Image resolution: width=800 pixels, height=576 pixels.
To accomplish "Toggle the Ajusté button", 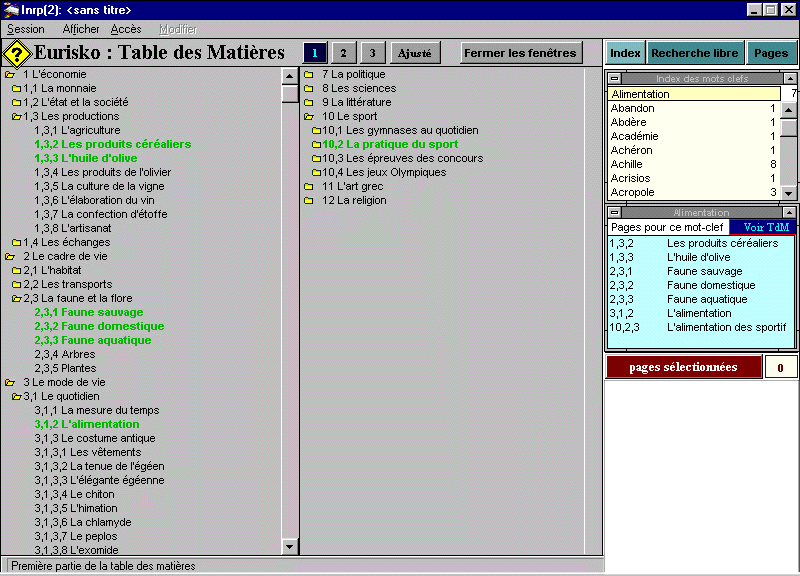I will point(415,53).
